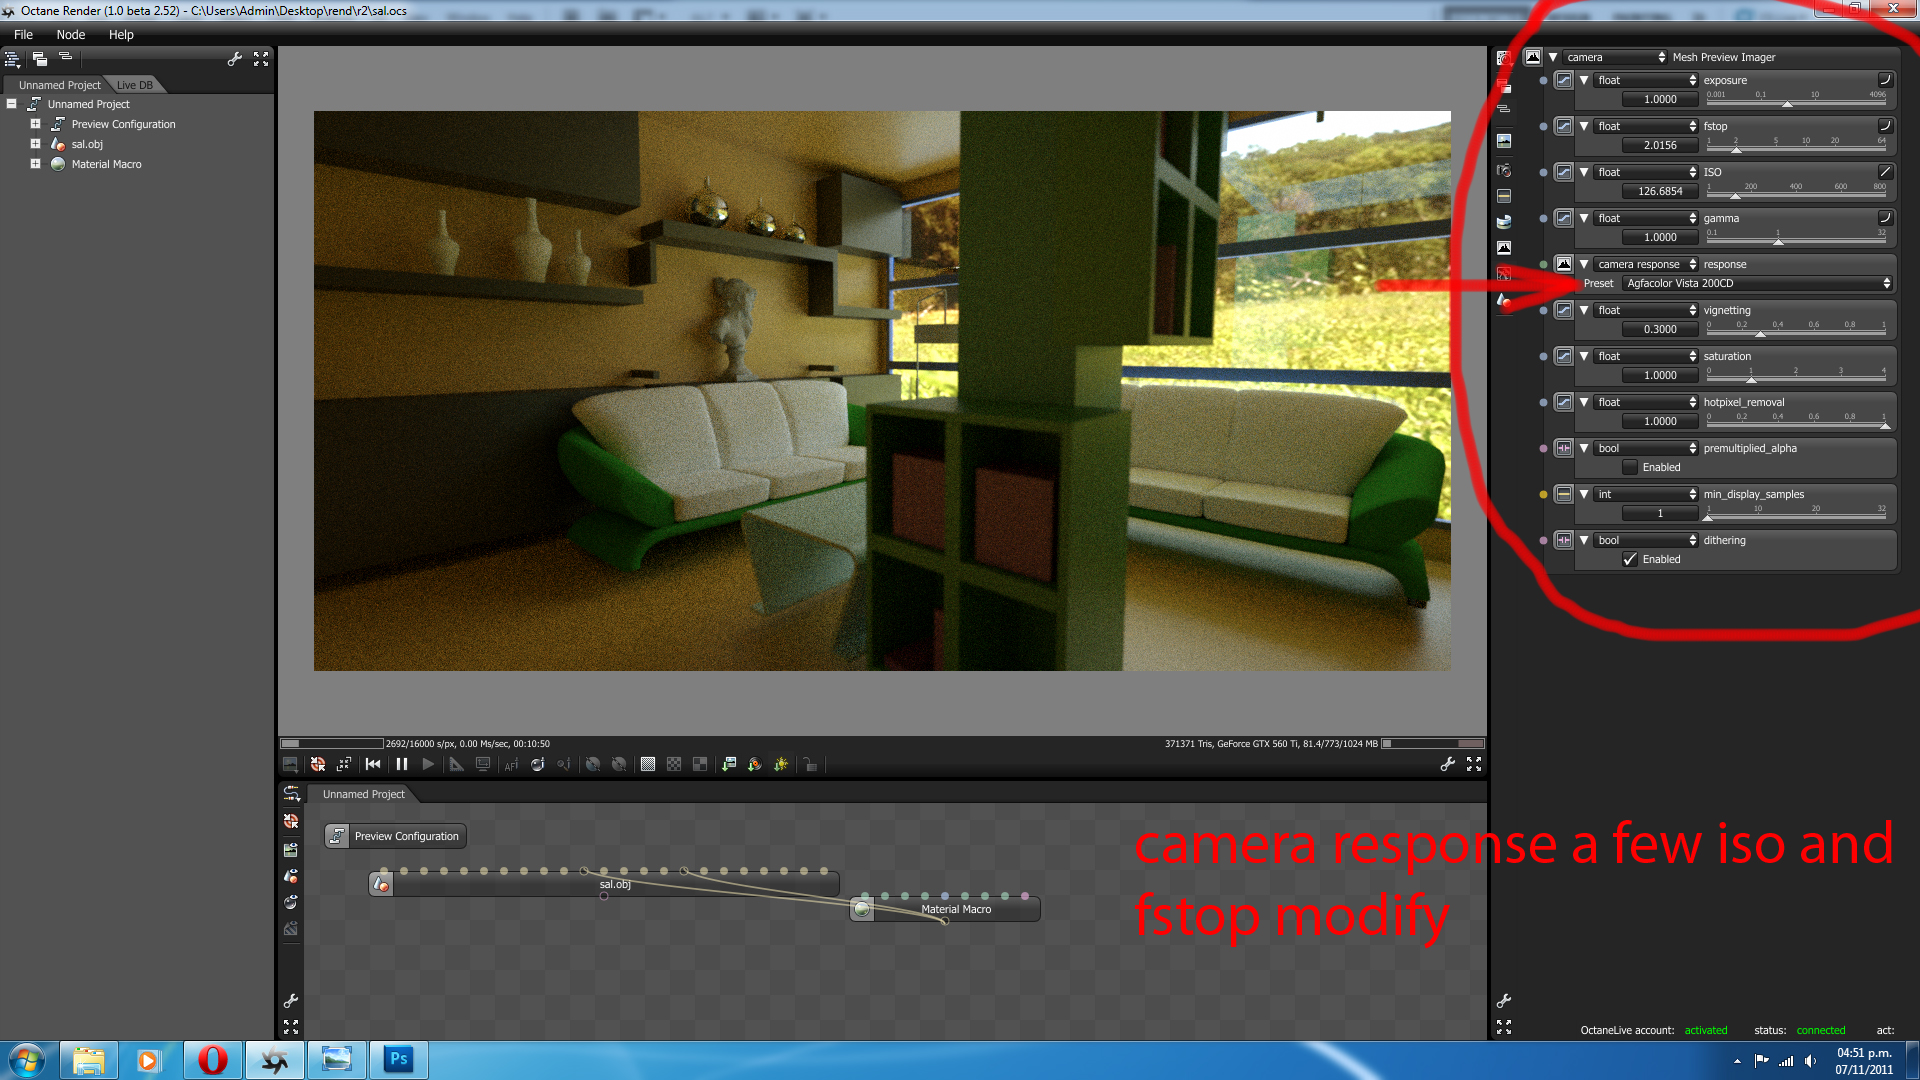The width and height of the screenshot is (1920, 1080).
Task: Open the camera response Preset dropdown
Action: (x=1756, y=283)
